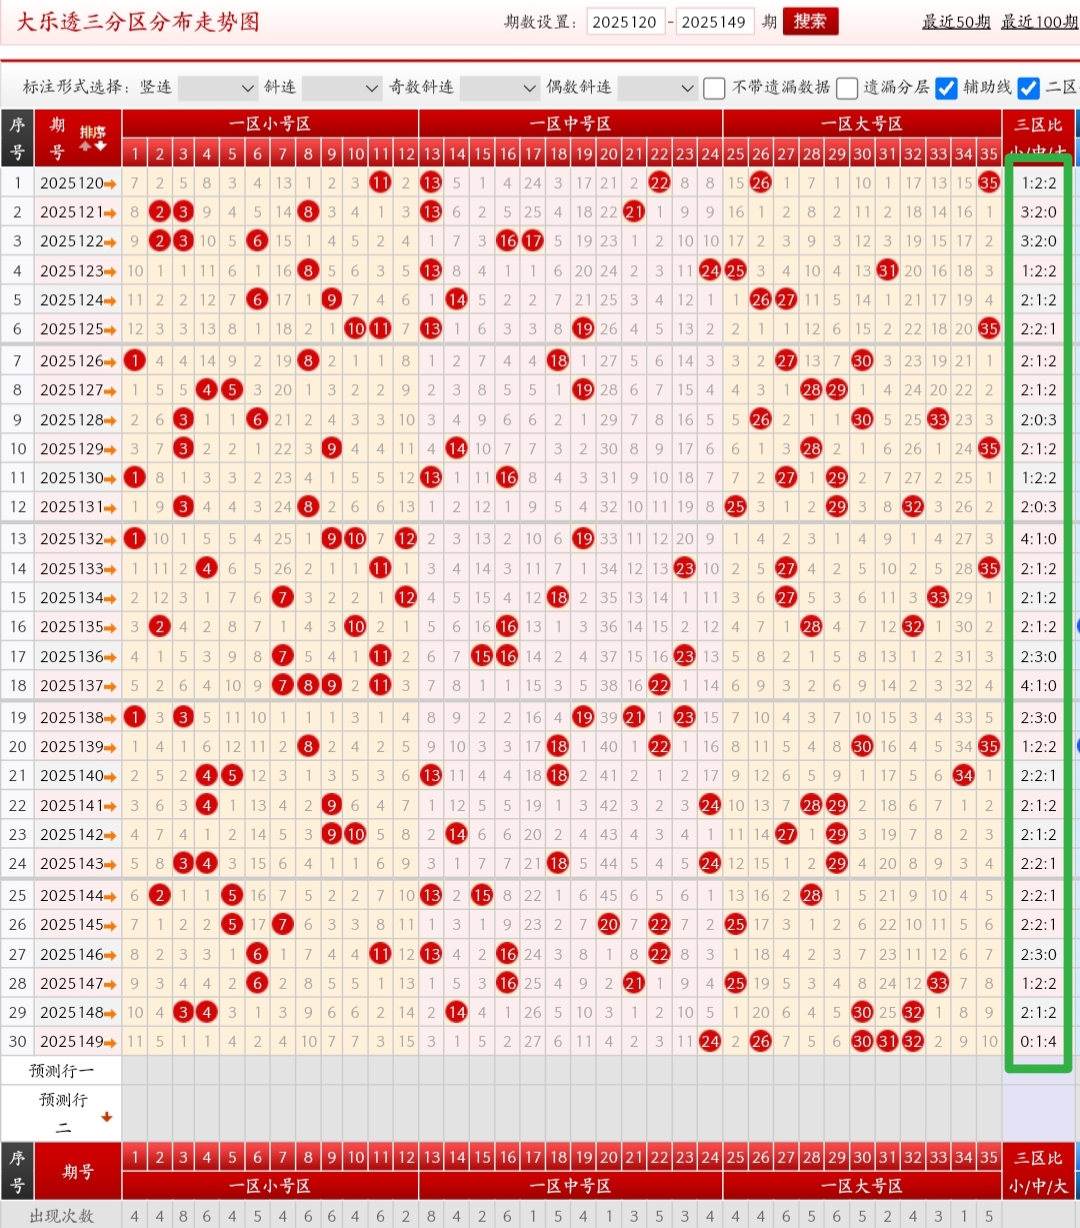Image resolution: width=1080 pixels, height=1228 pixels.
Task: Click the orange arrow beside period 2025133
Action: pos(111,569)
